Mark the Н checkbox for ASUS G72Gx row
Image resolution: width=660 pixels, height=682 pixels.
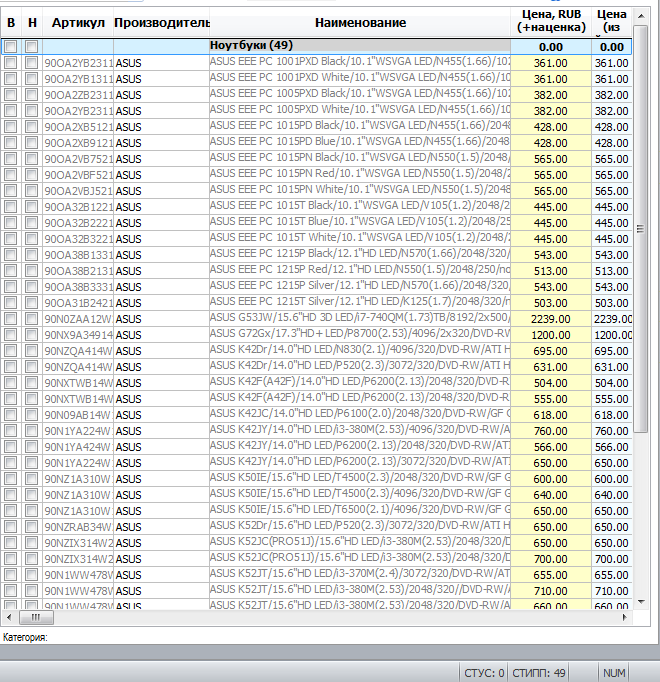tap(31, 334)
